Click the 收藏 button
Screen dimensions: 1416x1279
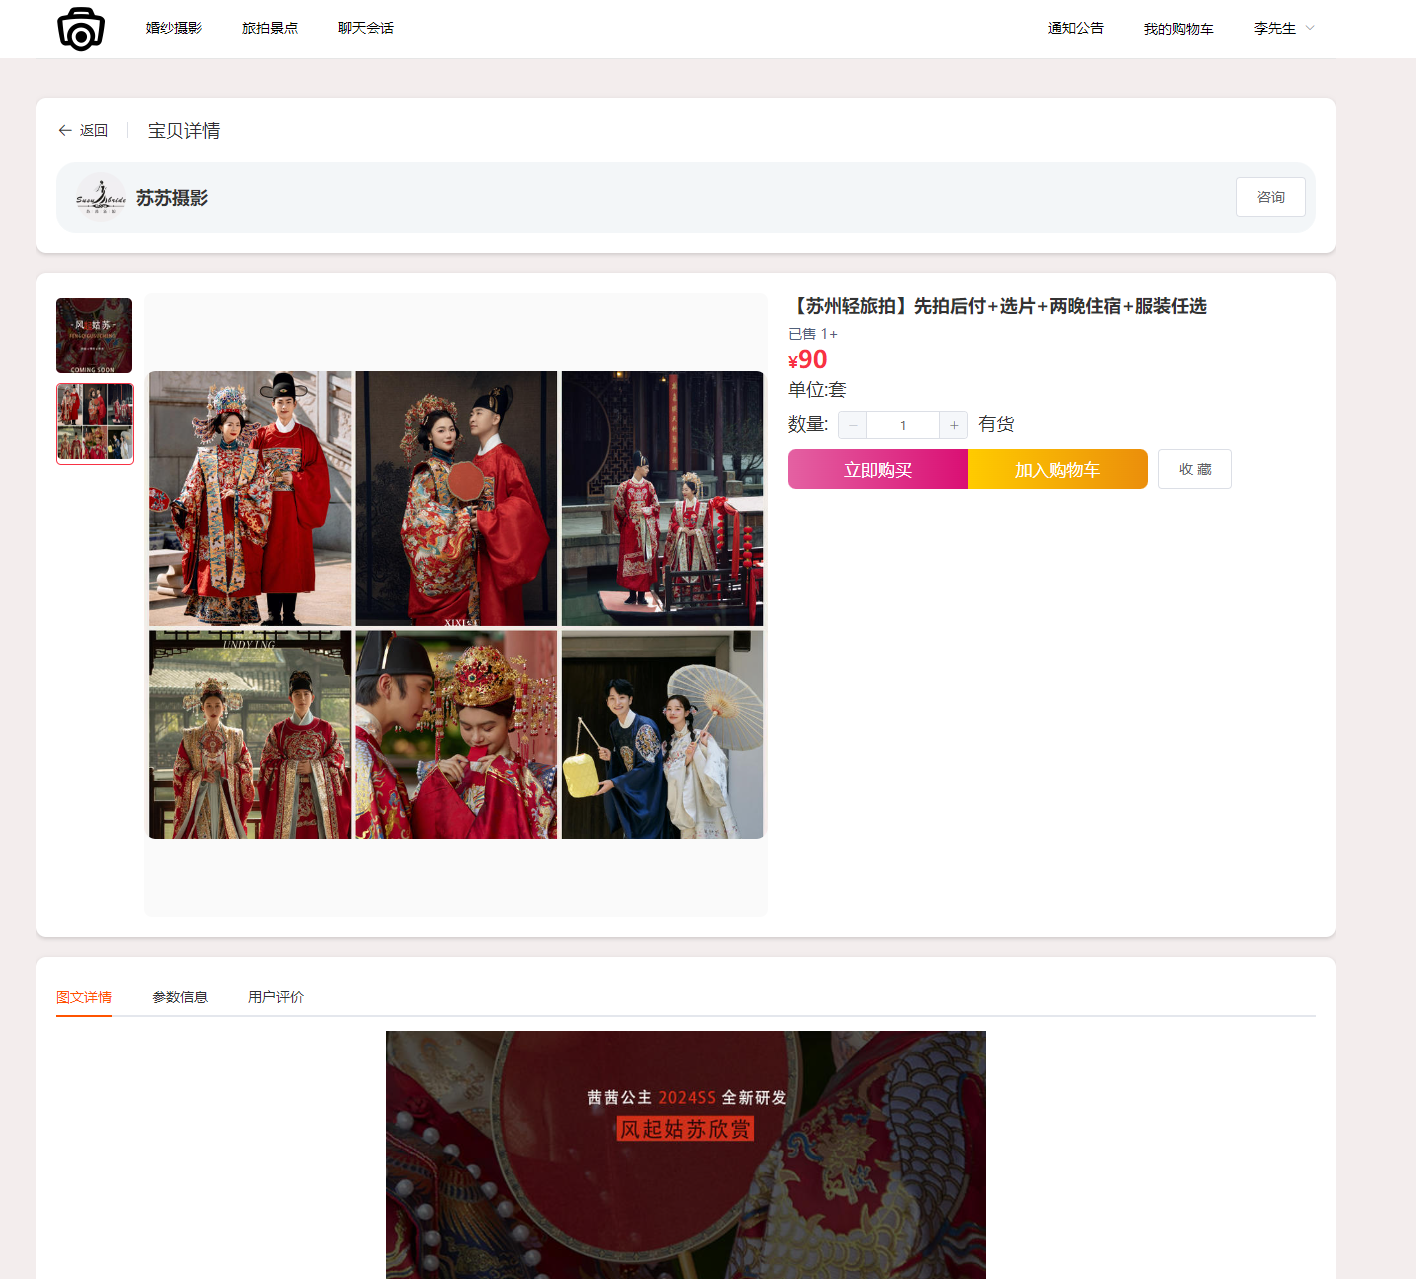pyautogui.click(x=1195, y=469)
